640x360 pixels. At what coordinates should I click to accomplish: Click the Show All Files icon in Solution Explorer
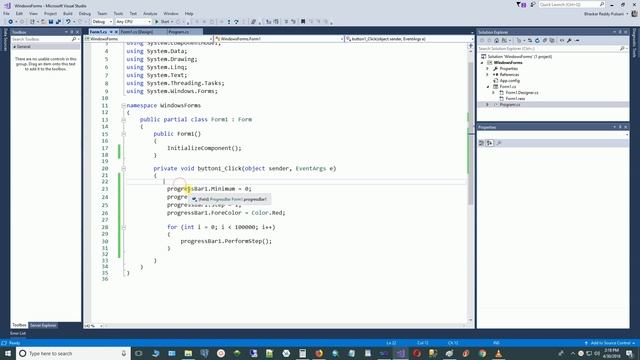click(552, 40)
